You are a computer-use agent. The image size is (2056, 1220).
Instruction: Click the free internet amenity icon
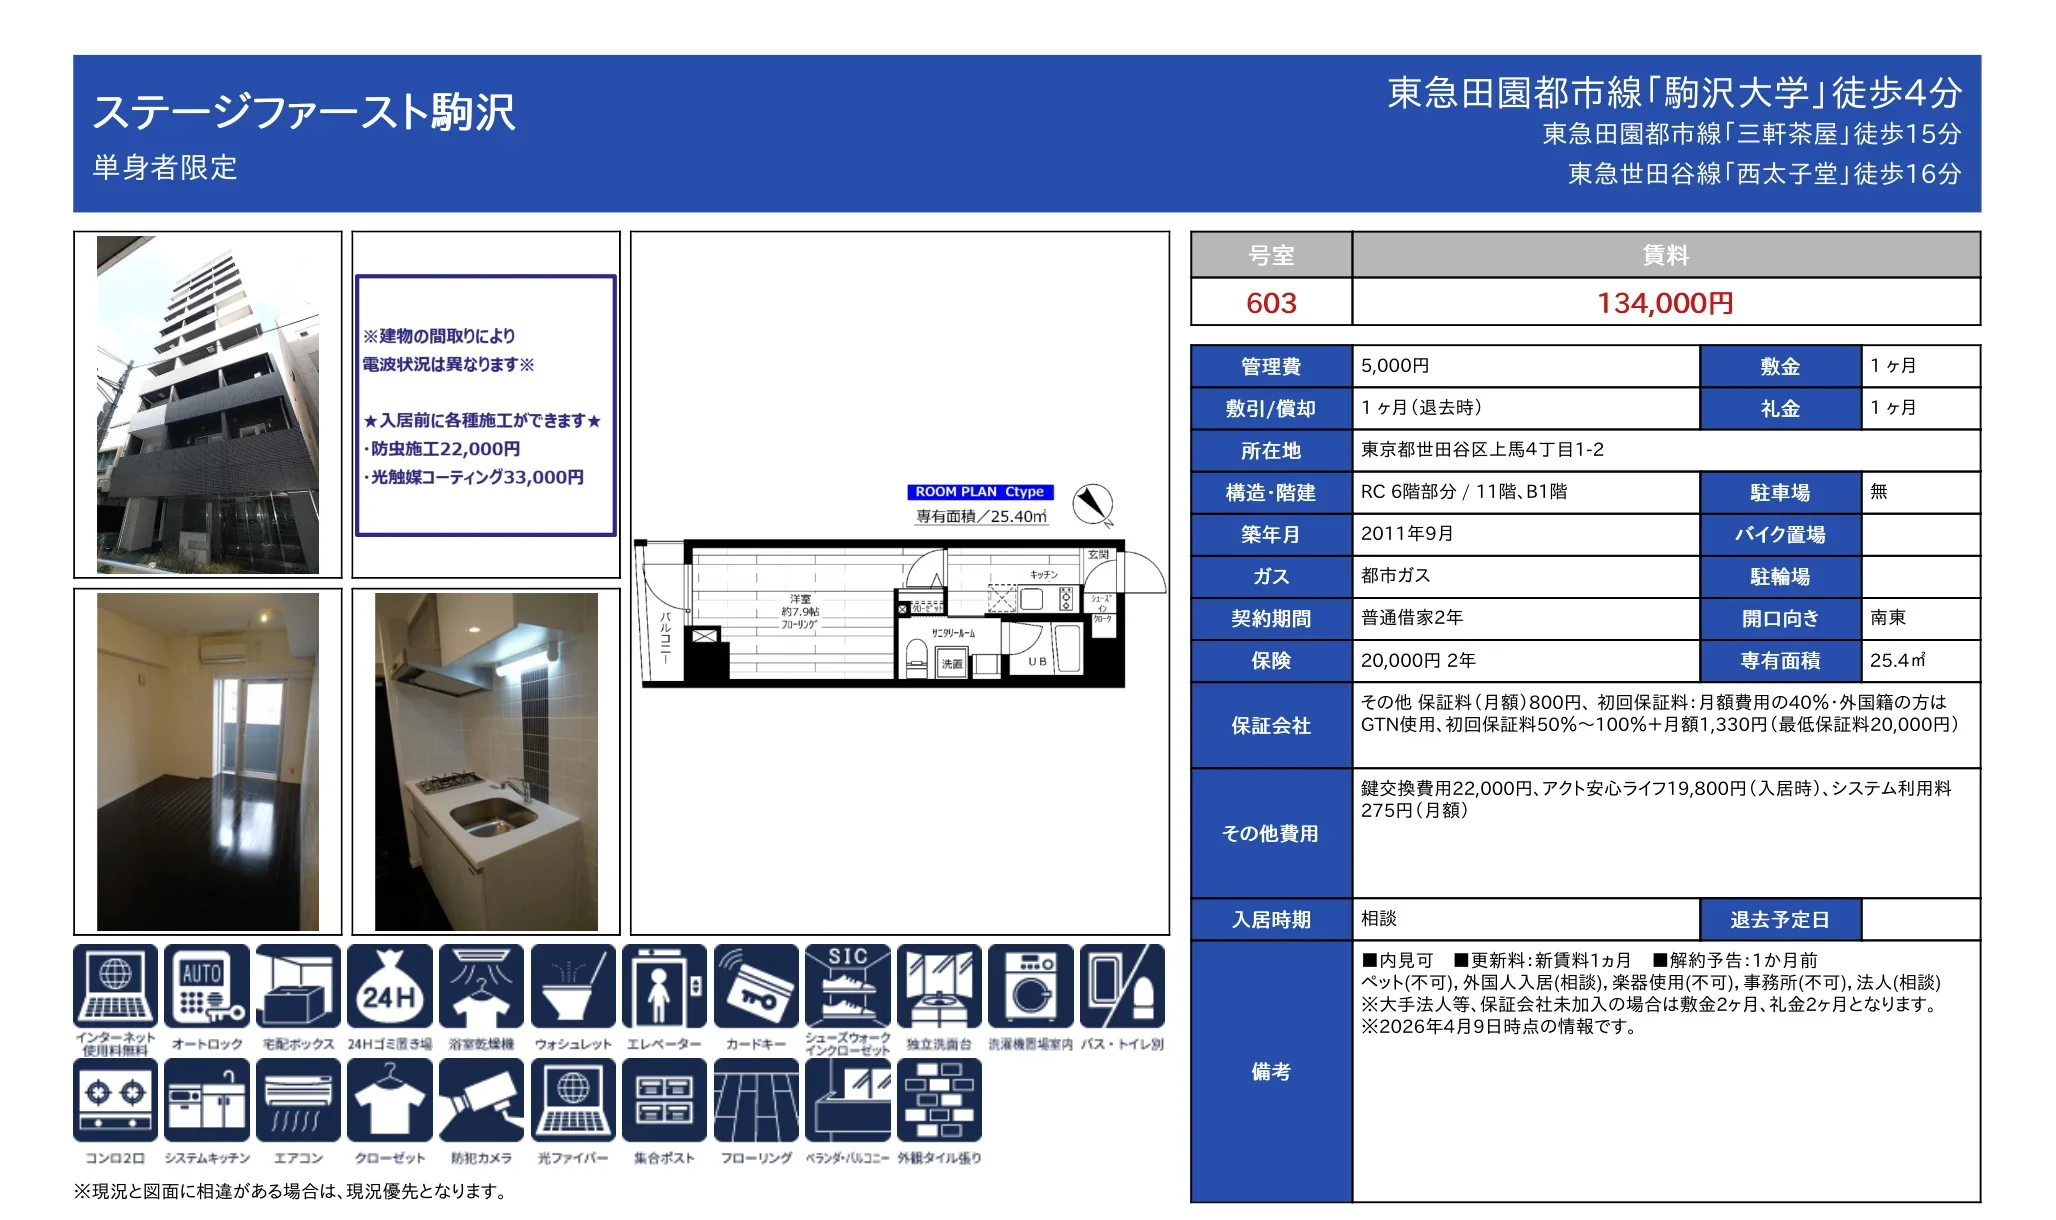tap(115, 986)
